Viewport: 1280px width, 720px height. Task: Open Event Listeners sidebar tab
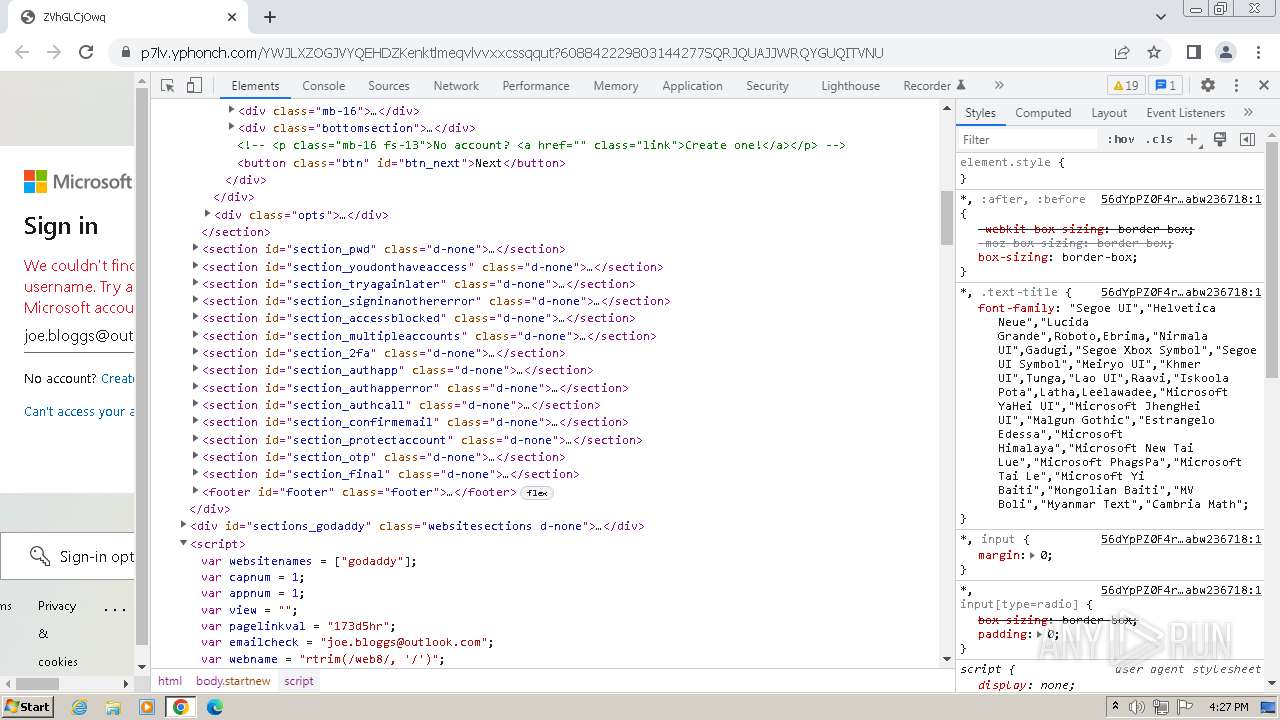coord(1185,113)
